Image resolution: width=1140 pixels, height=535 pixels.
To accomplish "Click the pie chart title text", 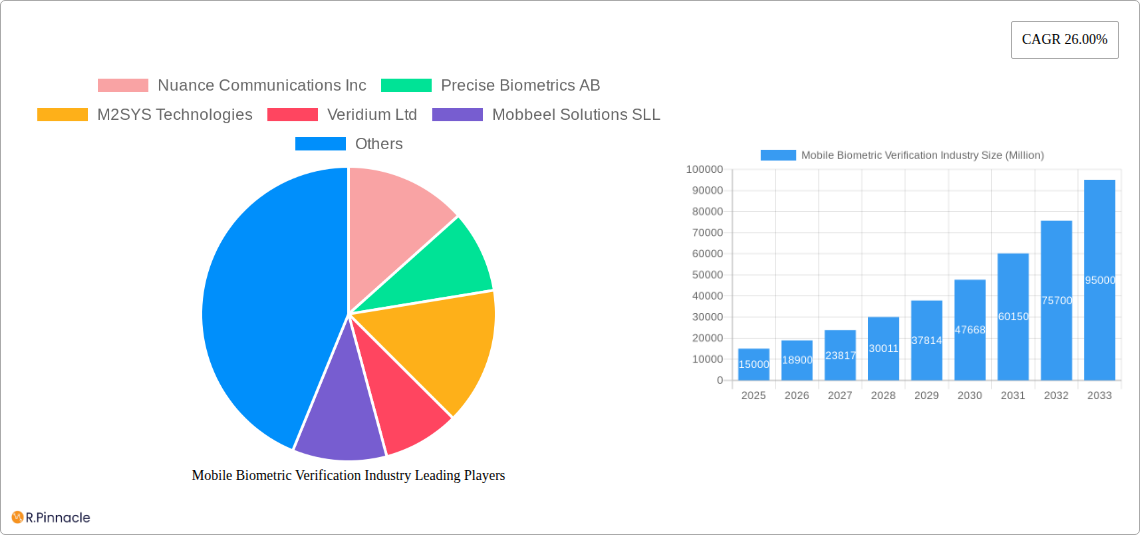I will pyautogui.click(x=348, y=475).
